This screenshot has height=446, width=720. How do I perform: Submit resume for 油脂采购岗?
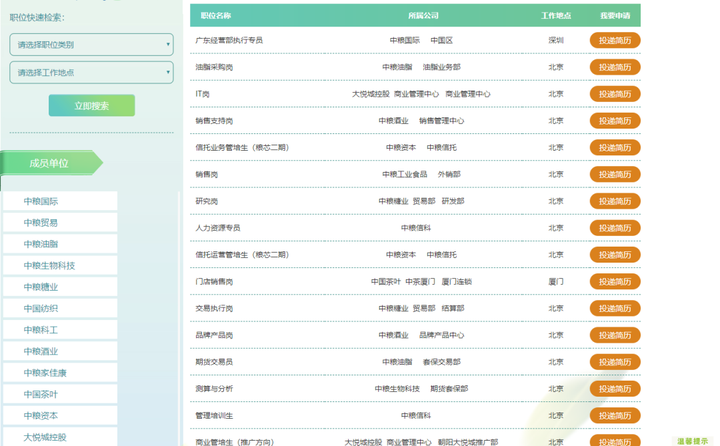(615, 67)
